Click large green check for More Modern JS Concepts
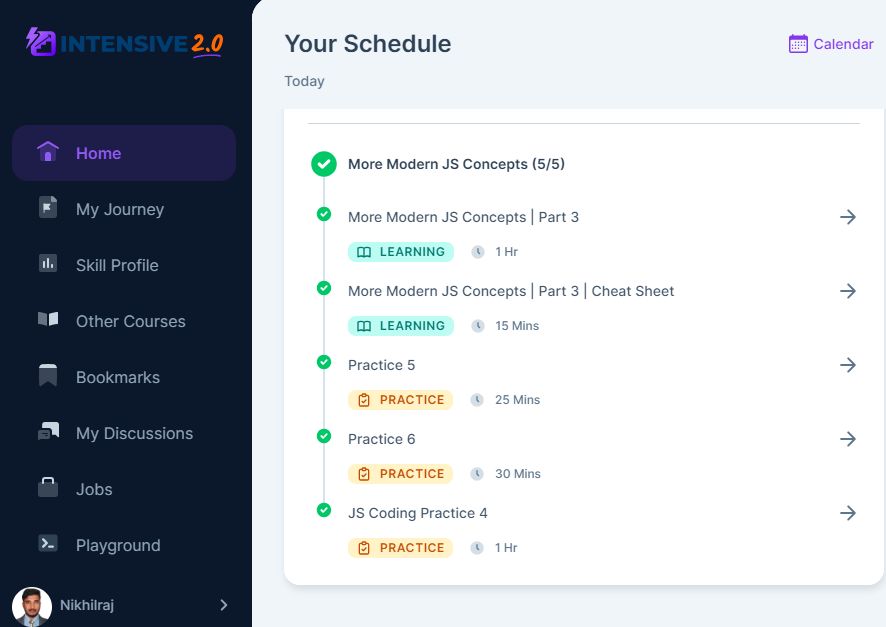The height and width of the screenshot is (627, 886). tap(324, 164)
